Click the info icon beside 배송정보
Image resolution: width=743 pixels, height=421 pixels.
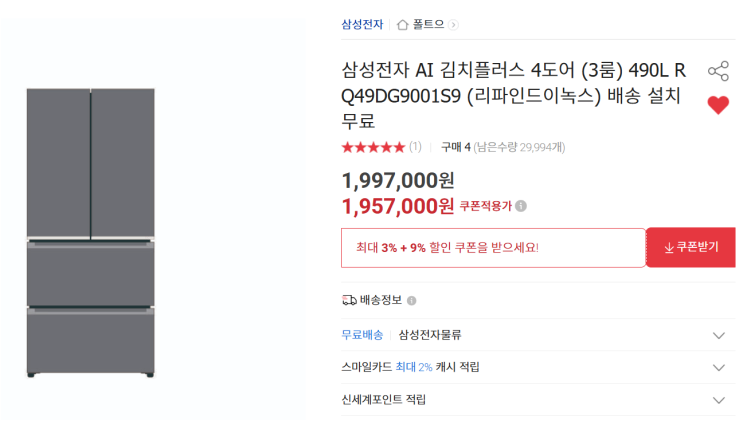click(x=412, y=300)
